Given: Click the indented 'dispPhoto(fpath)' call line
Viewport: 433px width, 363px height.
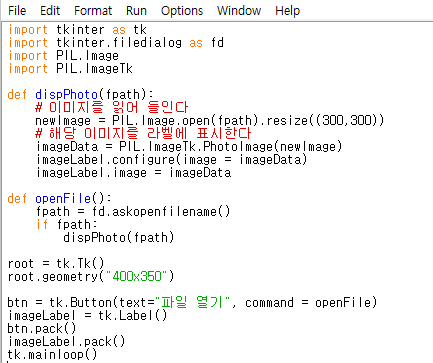Looking at the screenshot, I should coord(119,238).
